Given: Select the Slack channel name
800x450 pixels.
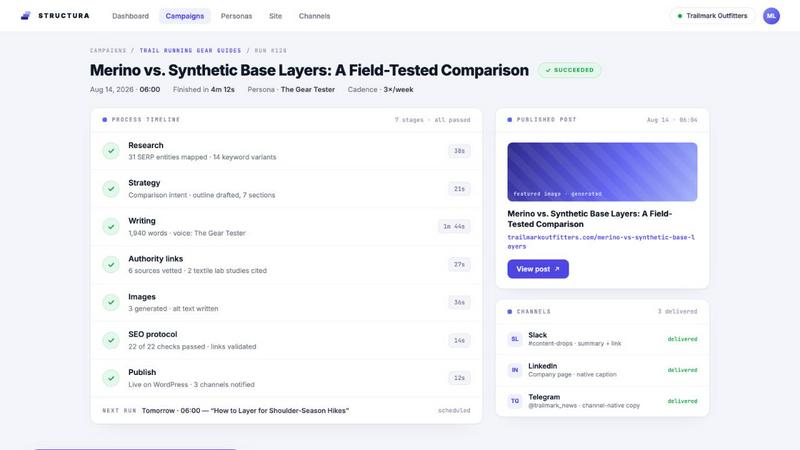Looking at the screenshot, I should (x=537, y=335).
